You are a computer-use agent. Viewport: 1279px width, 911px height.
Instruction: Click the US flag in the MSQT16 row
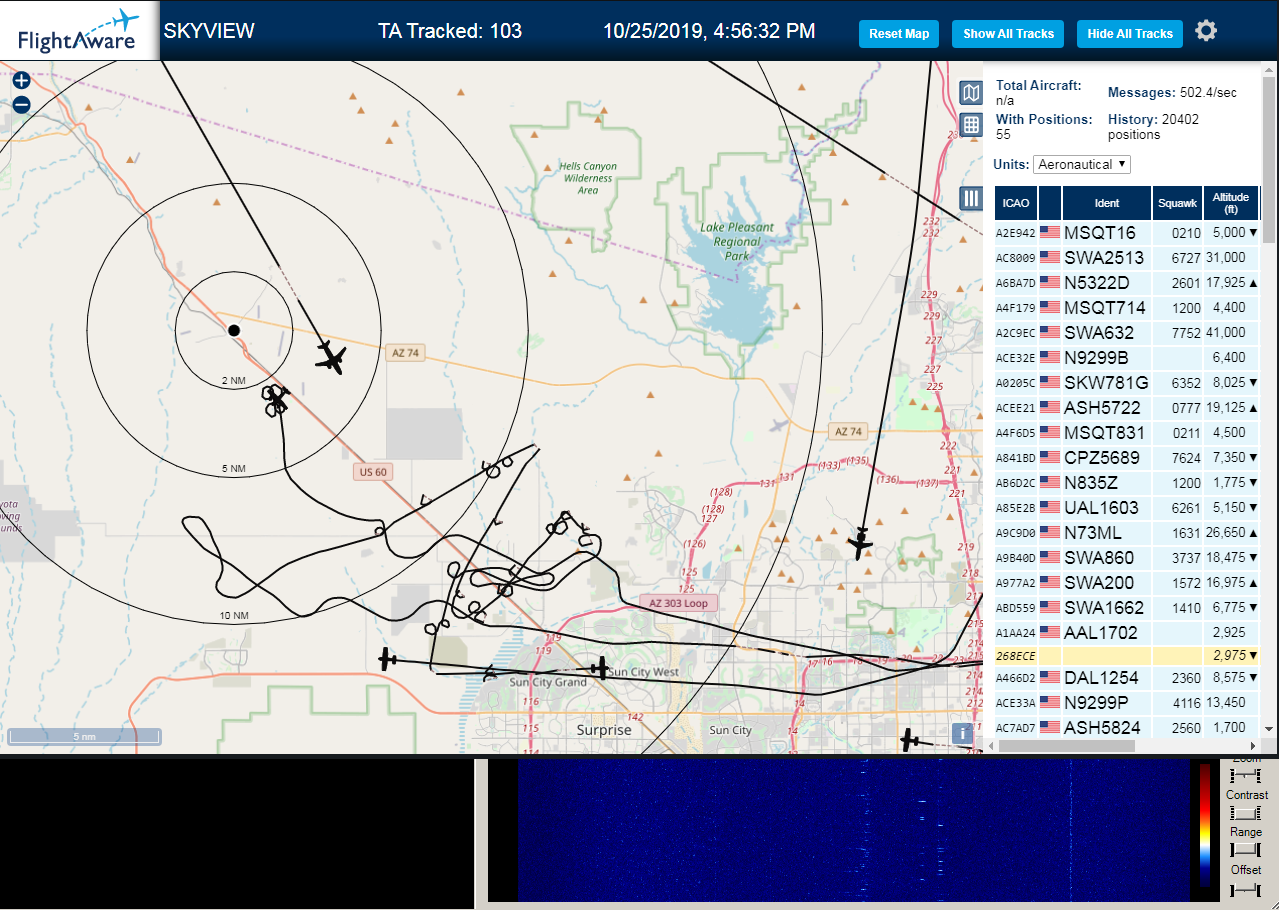[1050, 232]
